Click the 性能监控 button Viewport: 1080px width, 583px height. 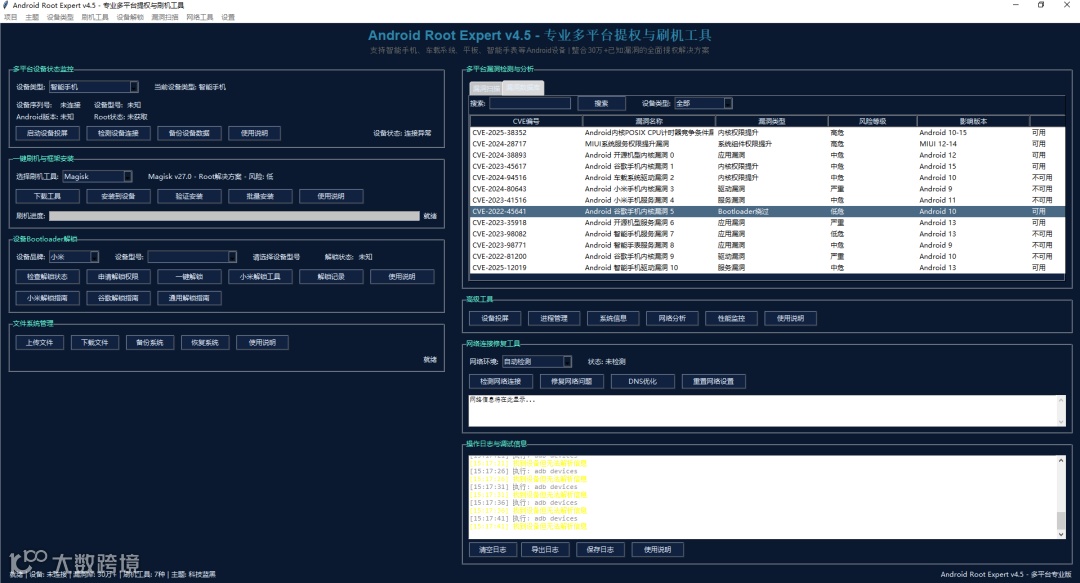tap(731, 318)
